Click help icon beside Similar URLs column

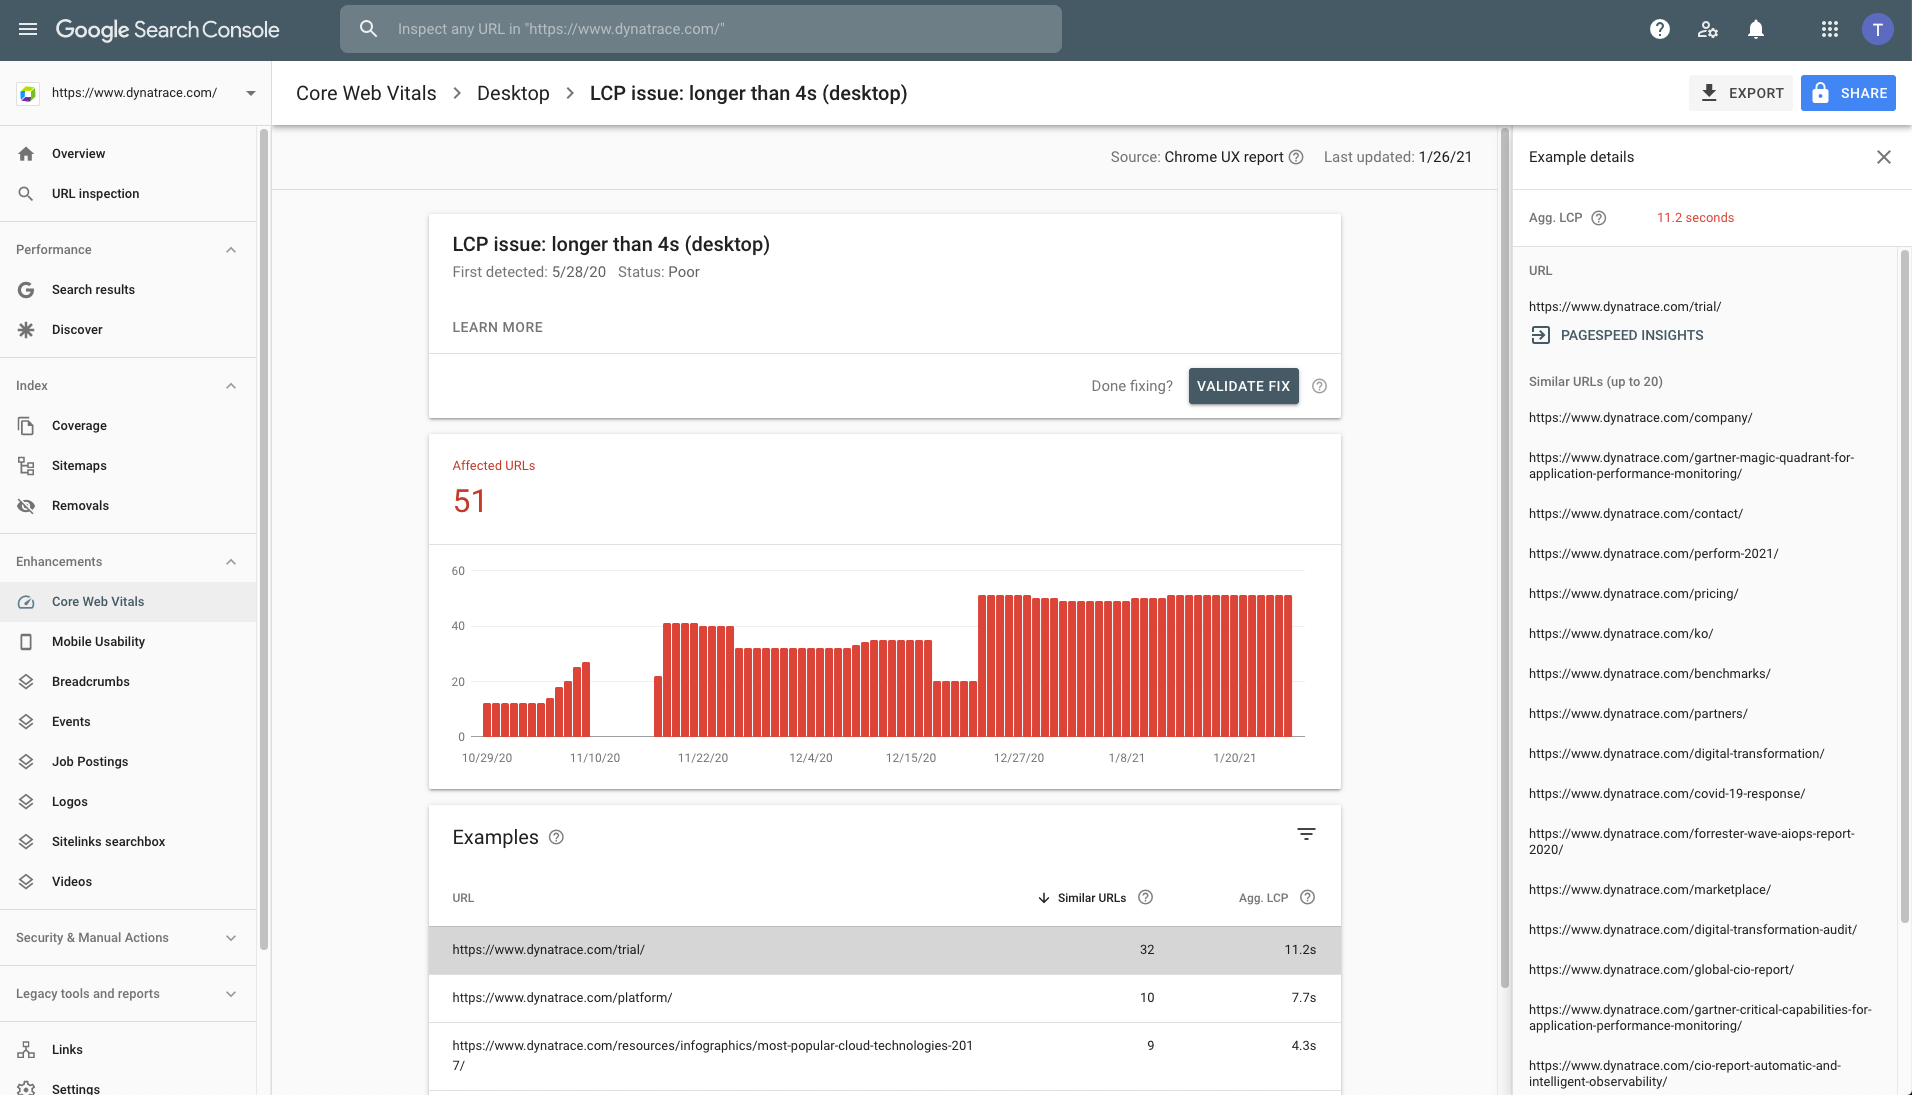[1146, 897]
